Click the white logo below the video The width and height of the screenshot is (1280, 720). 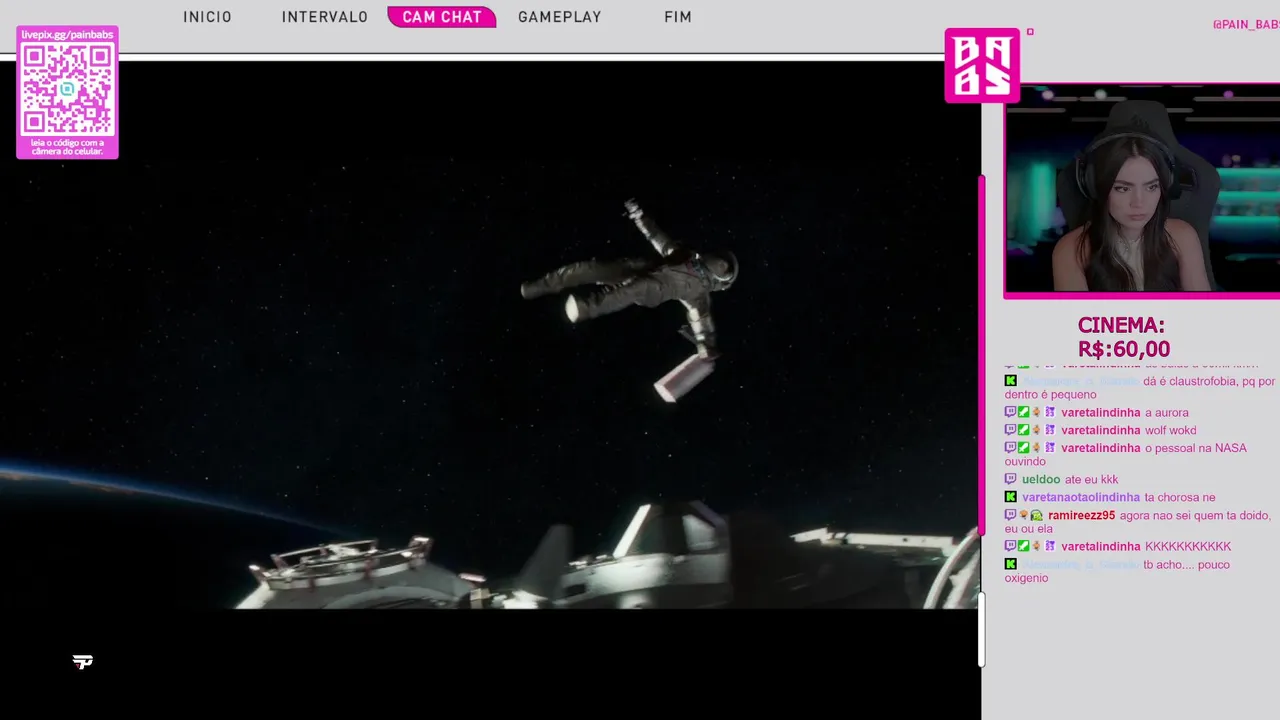click(x=83, y=662)
